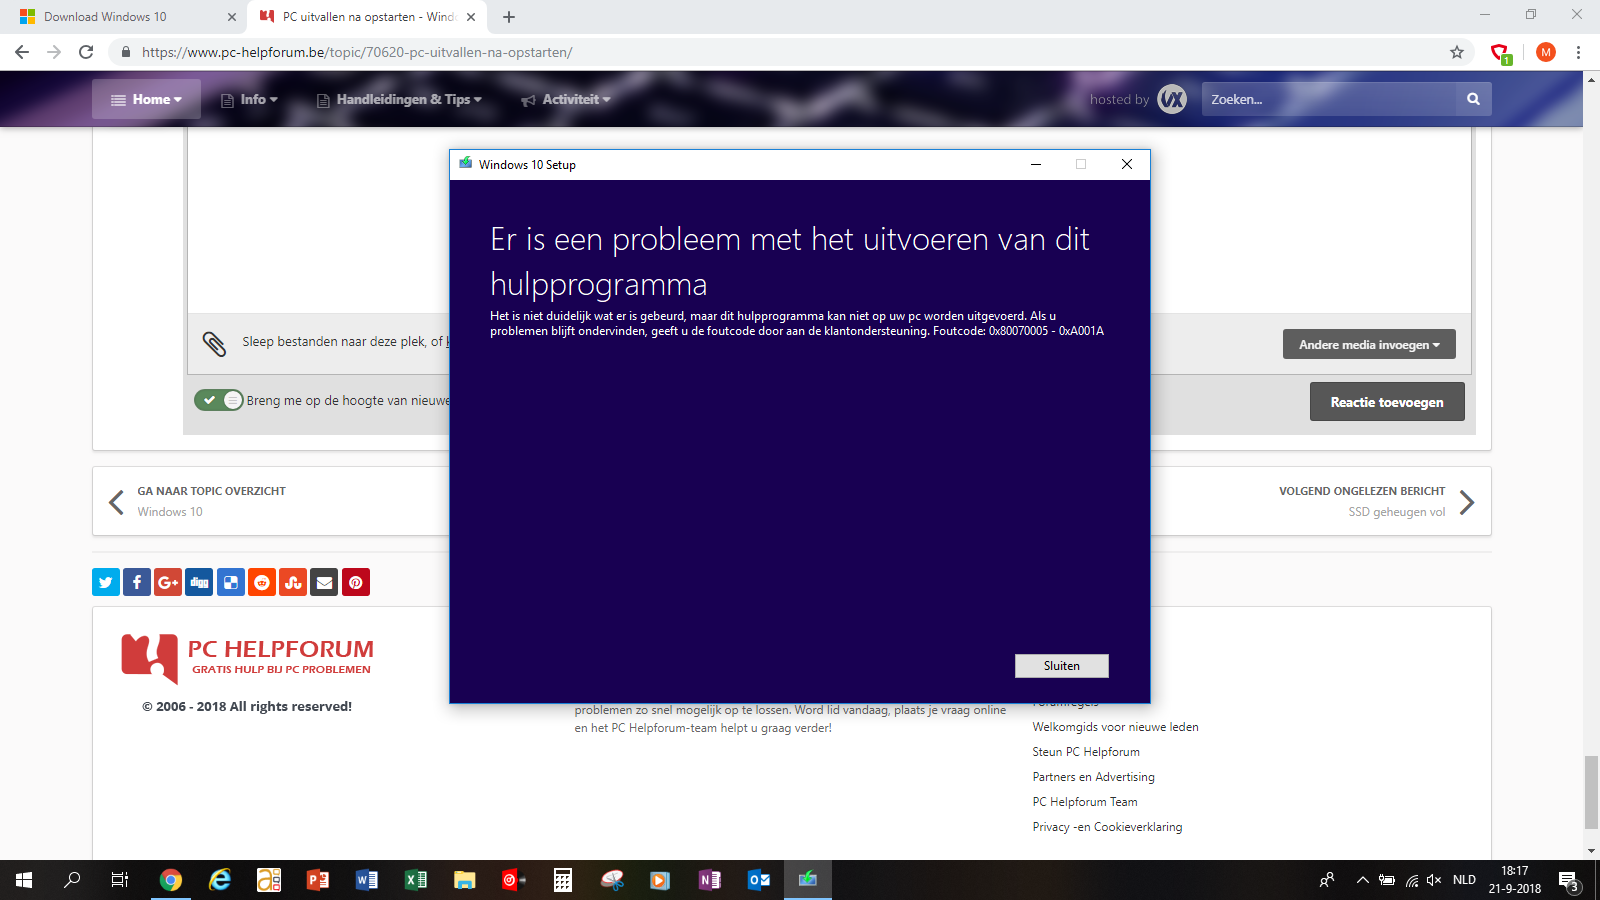Screen dimensions: 1600x900
Task: Go to next unread post SSD geheugen vol
Action: pos(1377,501)
